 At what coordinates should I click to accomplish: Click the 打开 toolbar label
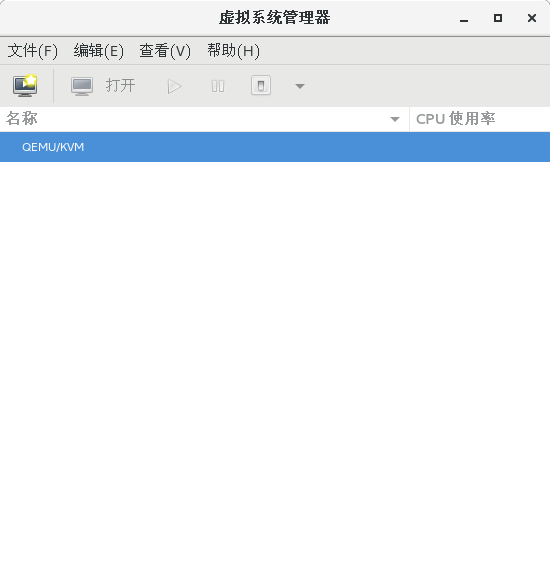120,86
